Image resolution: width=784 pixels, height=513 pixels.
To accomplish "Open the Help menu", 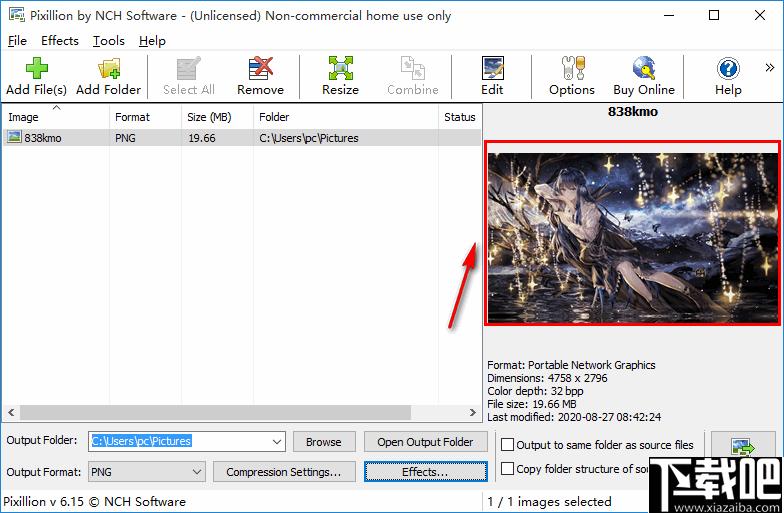I will coord(152,40).
